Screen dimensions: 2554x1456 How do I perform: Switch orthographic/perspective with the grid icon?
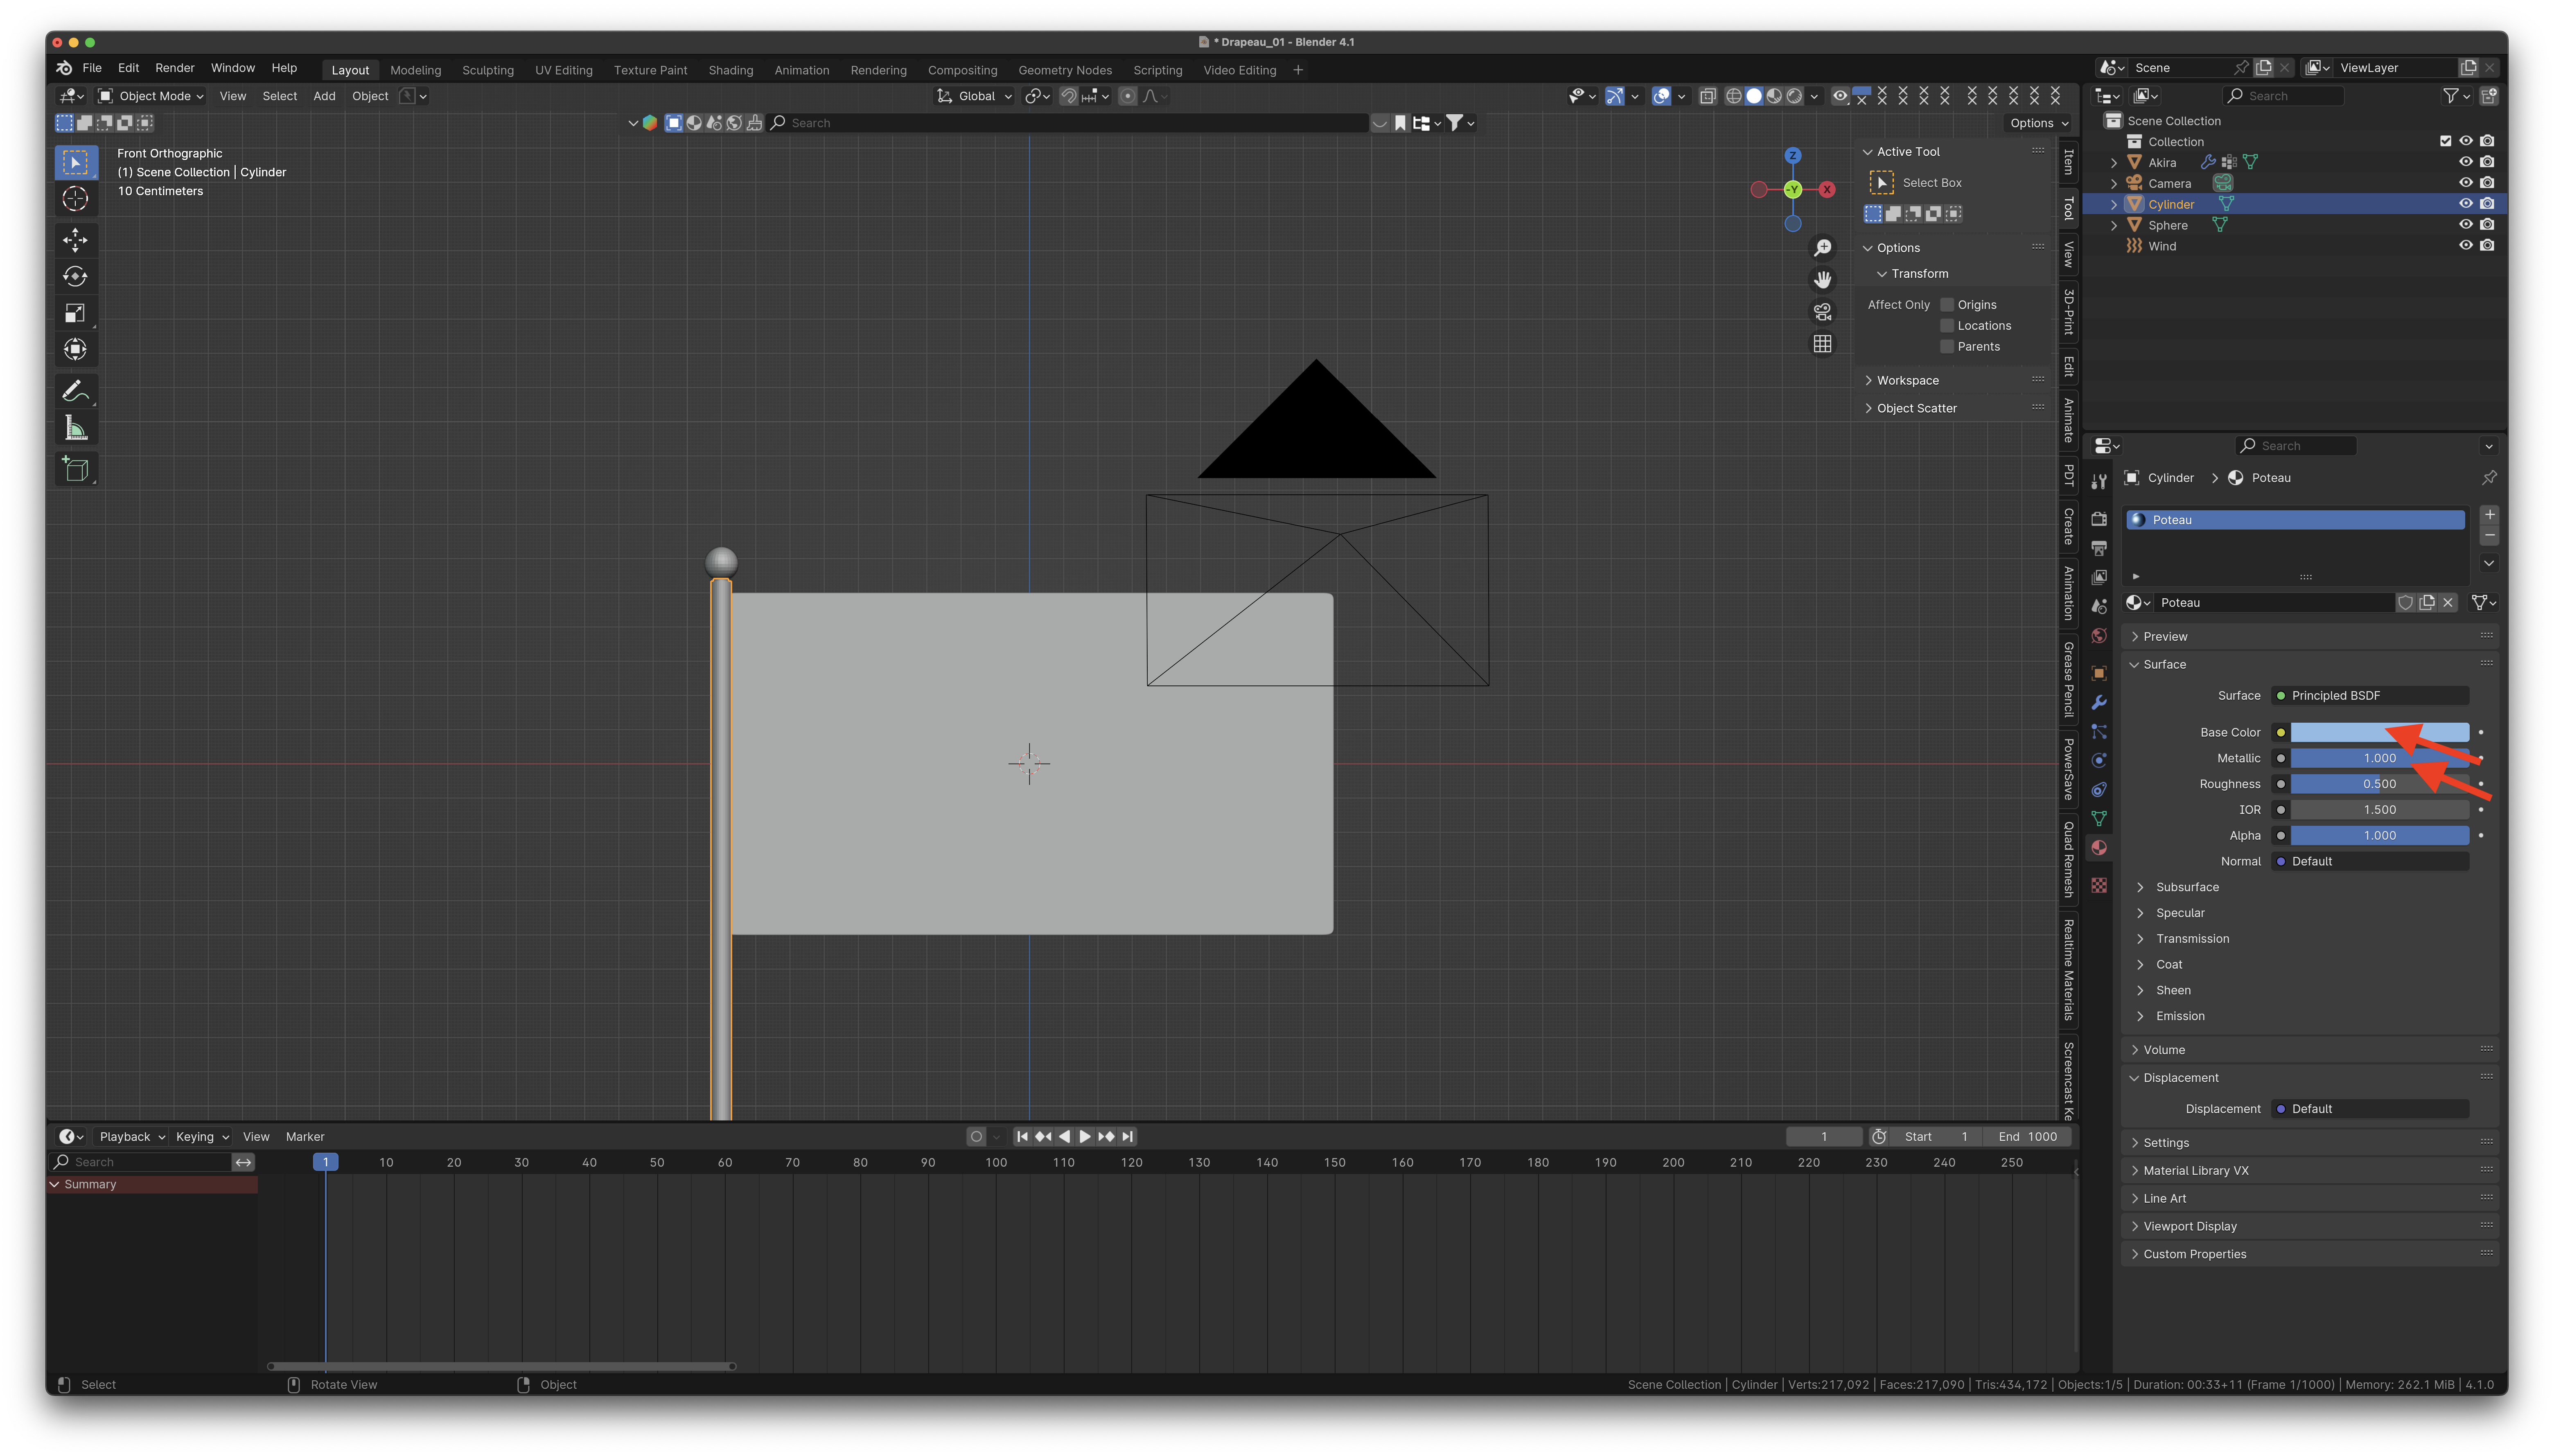coord(1823,344)
